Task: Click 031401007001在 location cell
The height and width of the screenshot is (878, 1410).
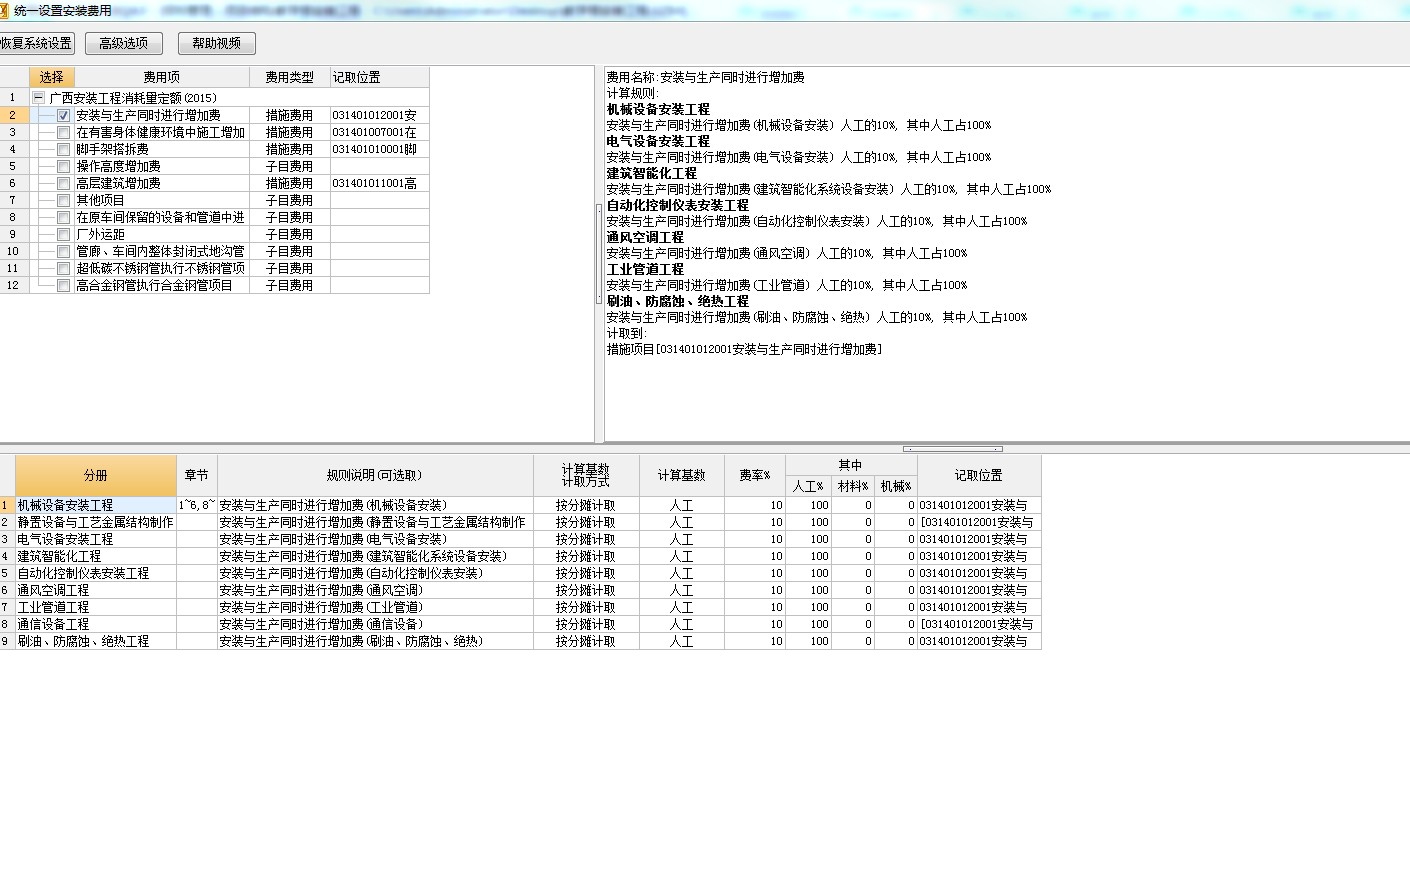Action: pyautogui.click(x=379, y=132)
